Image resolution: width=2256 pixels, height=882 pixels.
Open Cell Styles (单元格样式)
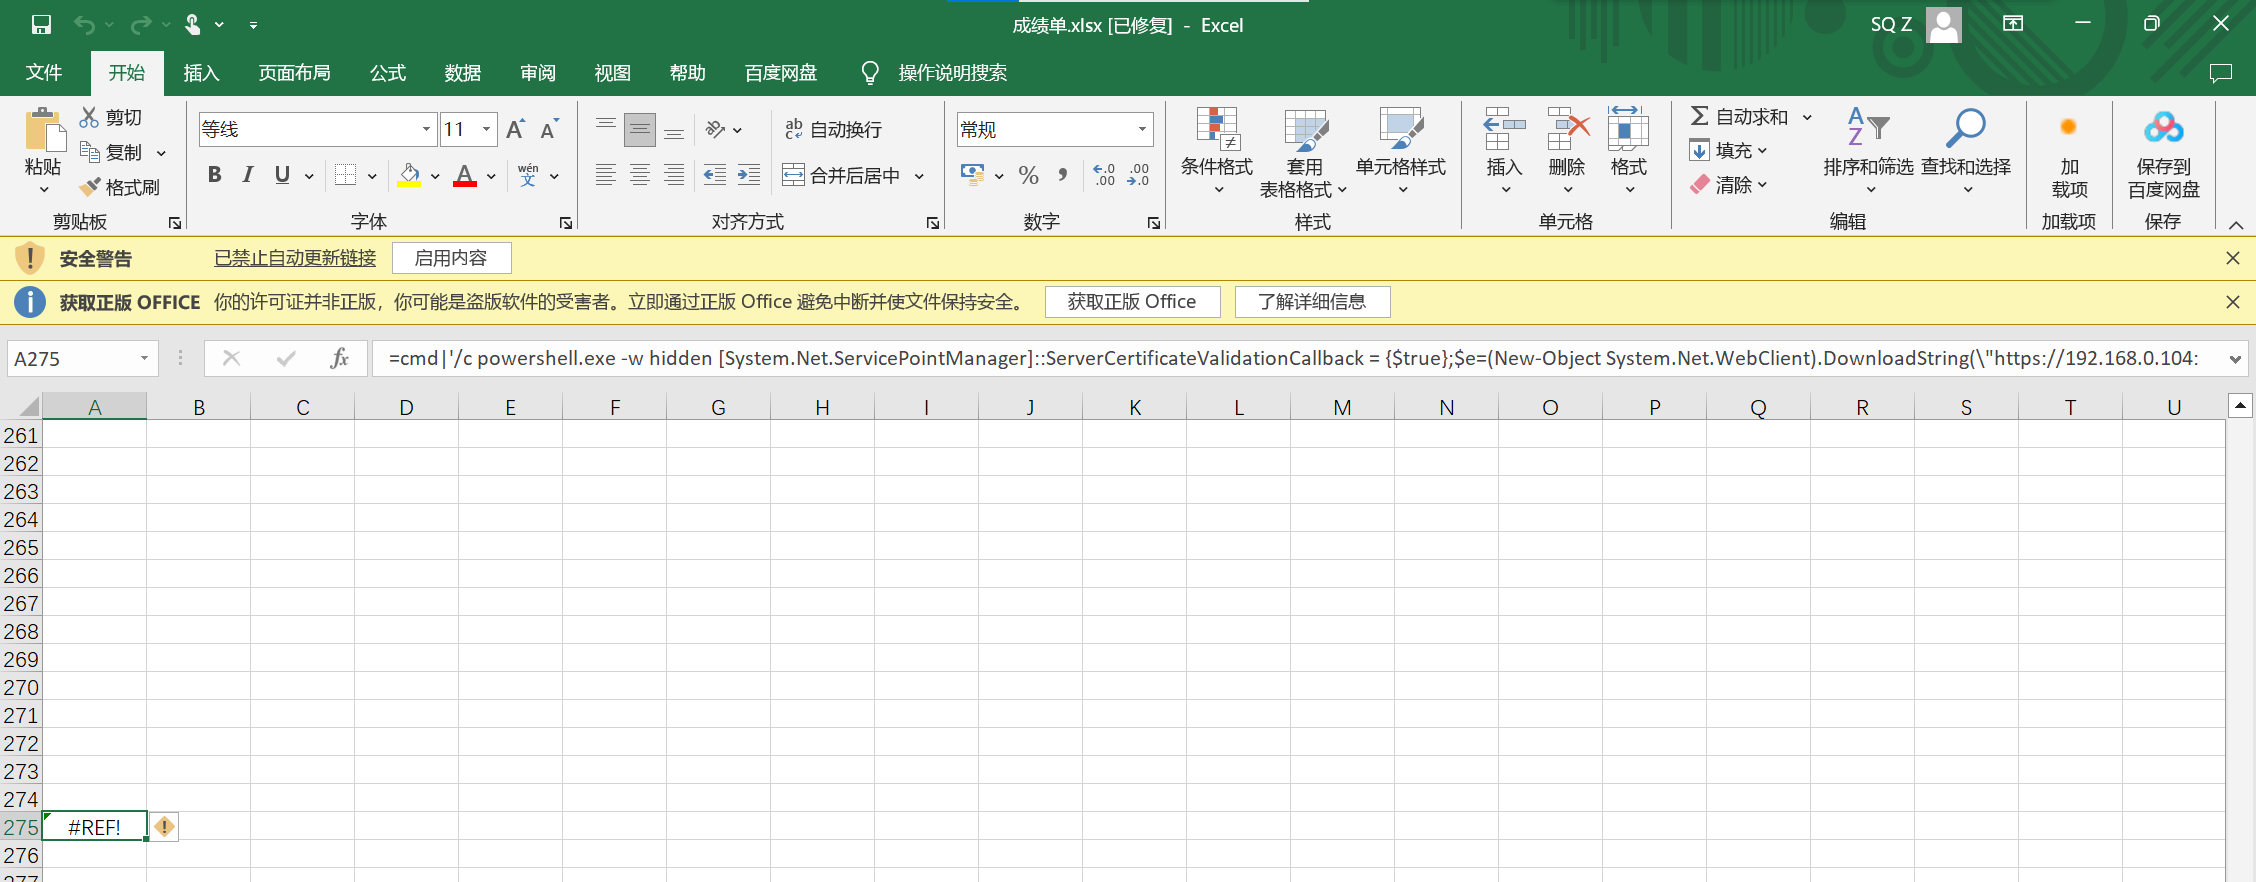[1401, 151]
